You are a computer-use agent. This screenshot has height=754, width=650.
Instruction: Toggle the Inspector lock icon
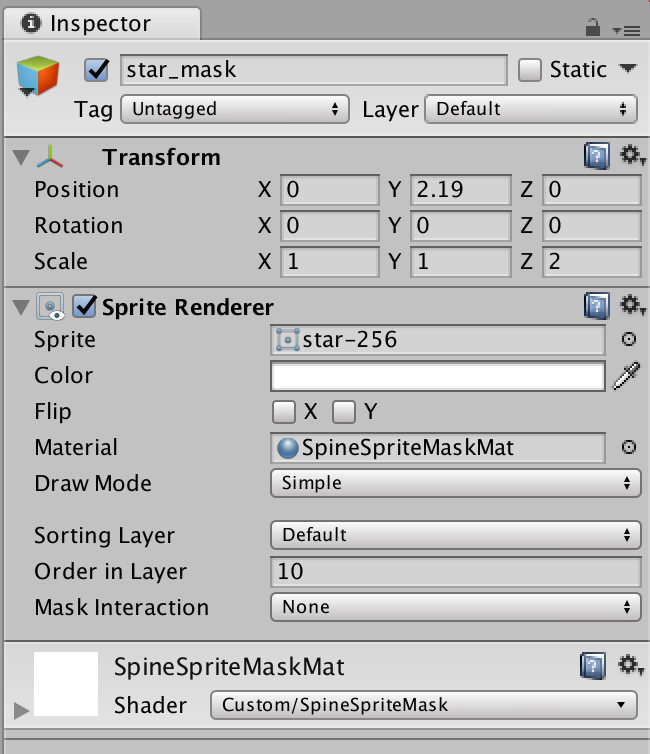pos(592,27)
